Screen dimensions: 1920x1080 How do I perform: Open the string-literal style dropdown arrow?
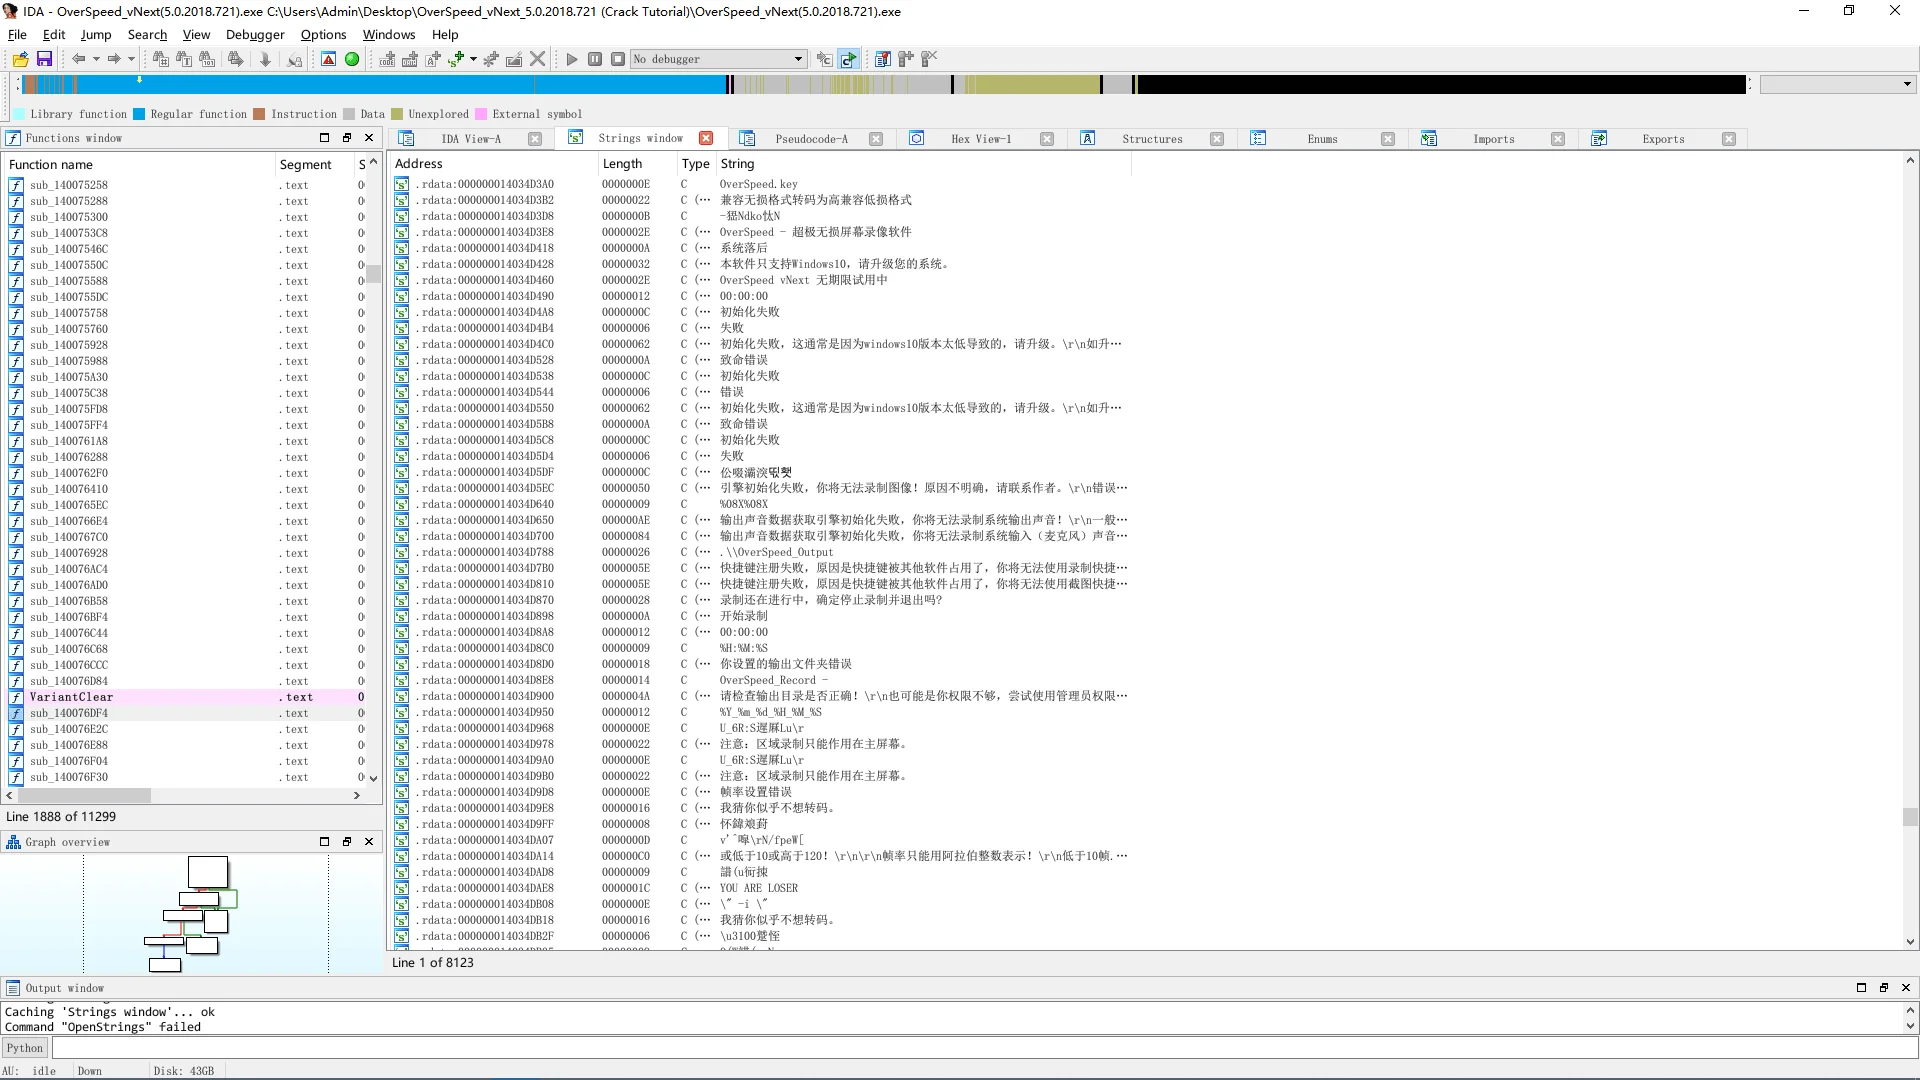pos(473,59)
